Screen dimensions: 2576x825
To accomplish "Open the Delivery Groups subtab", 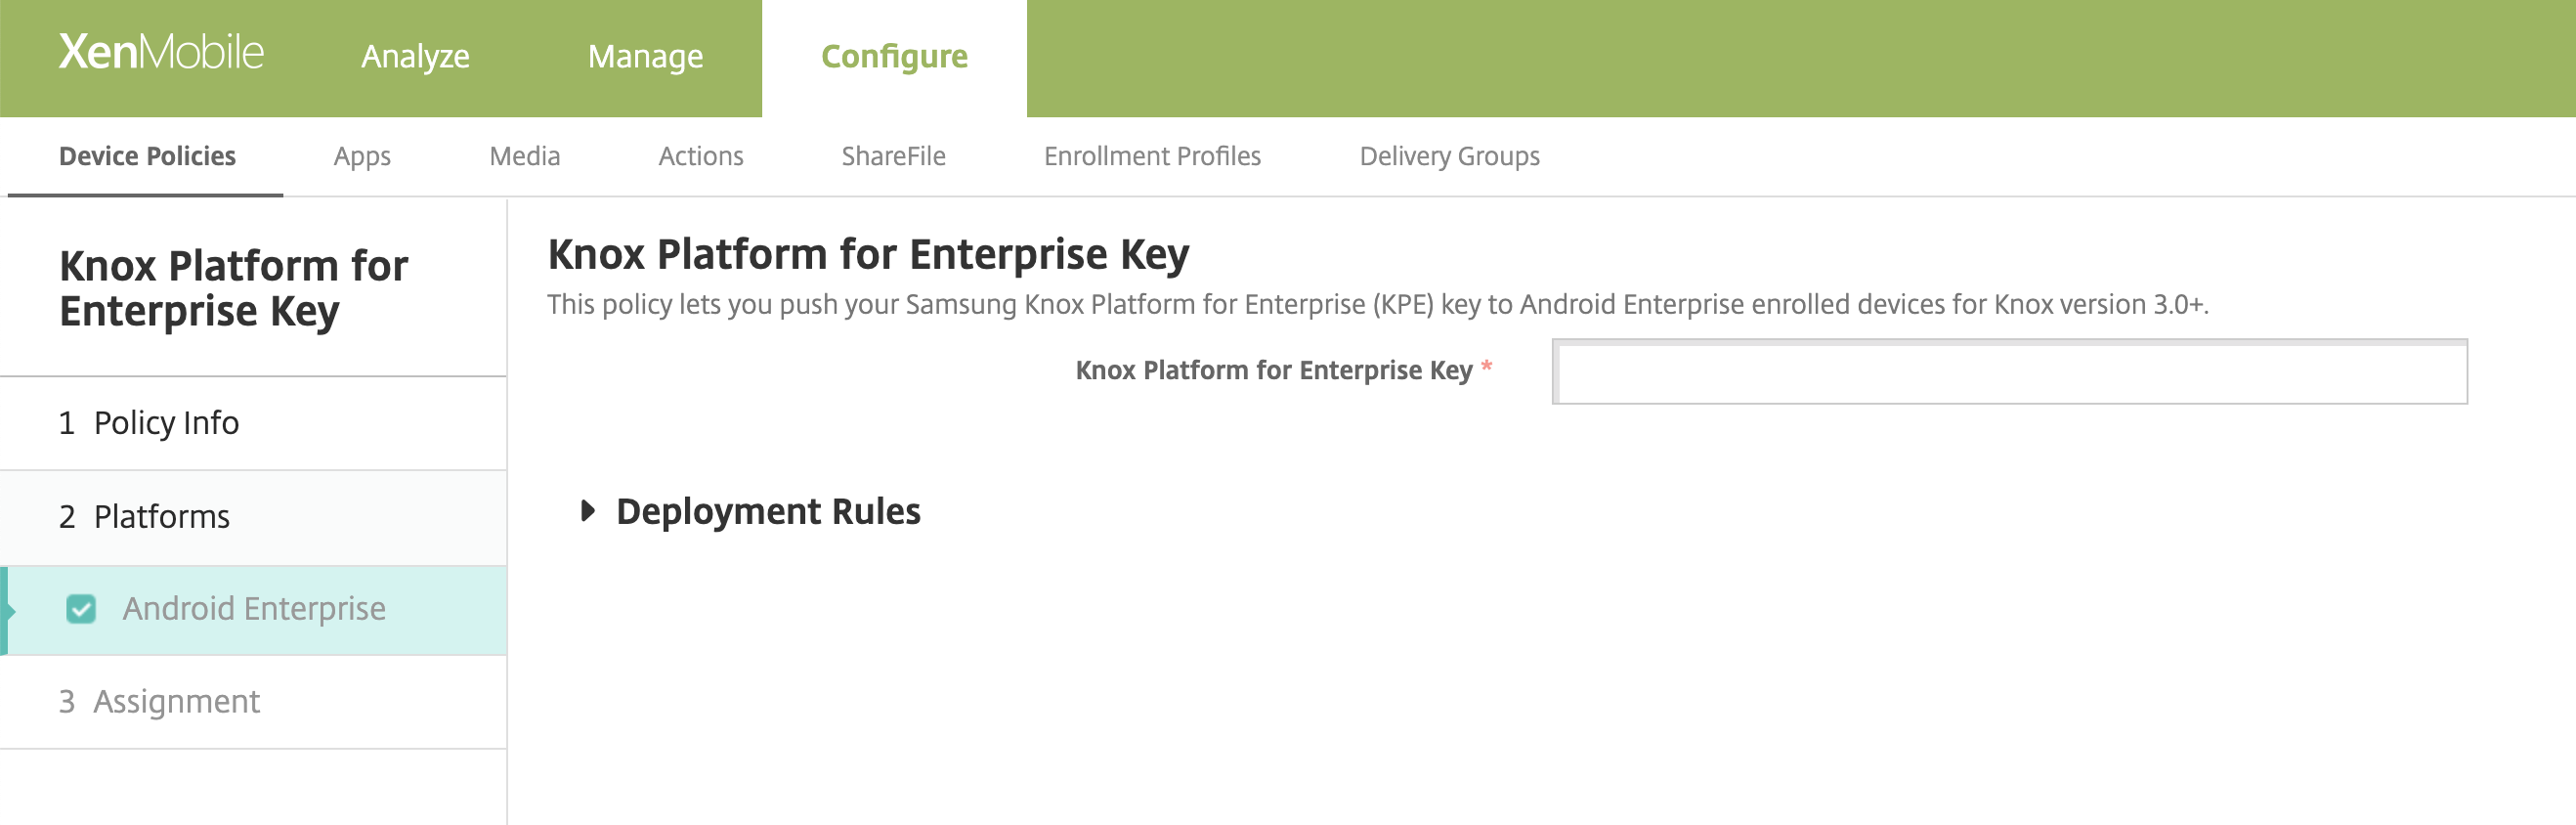I will click(x=1448, y=156).
